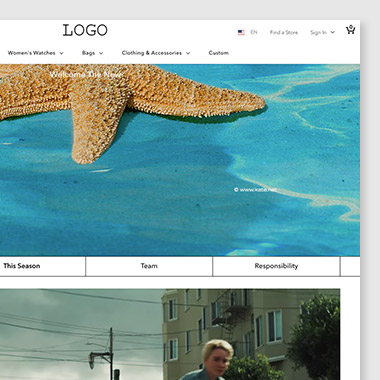Click the US flag language icon

(x=241, y=32)
